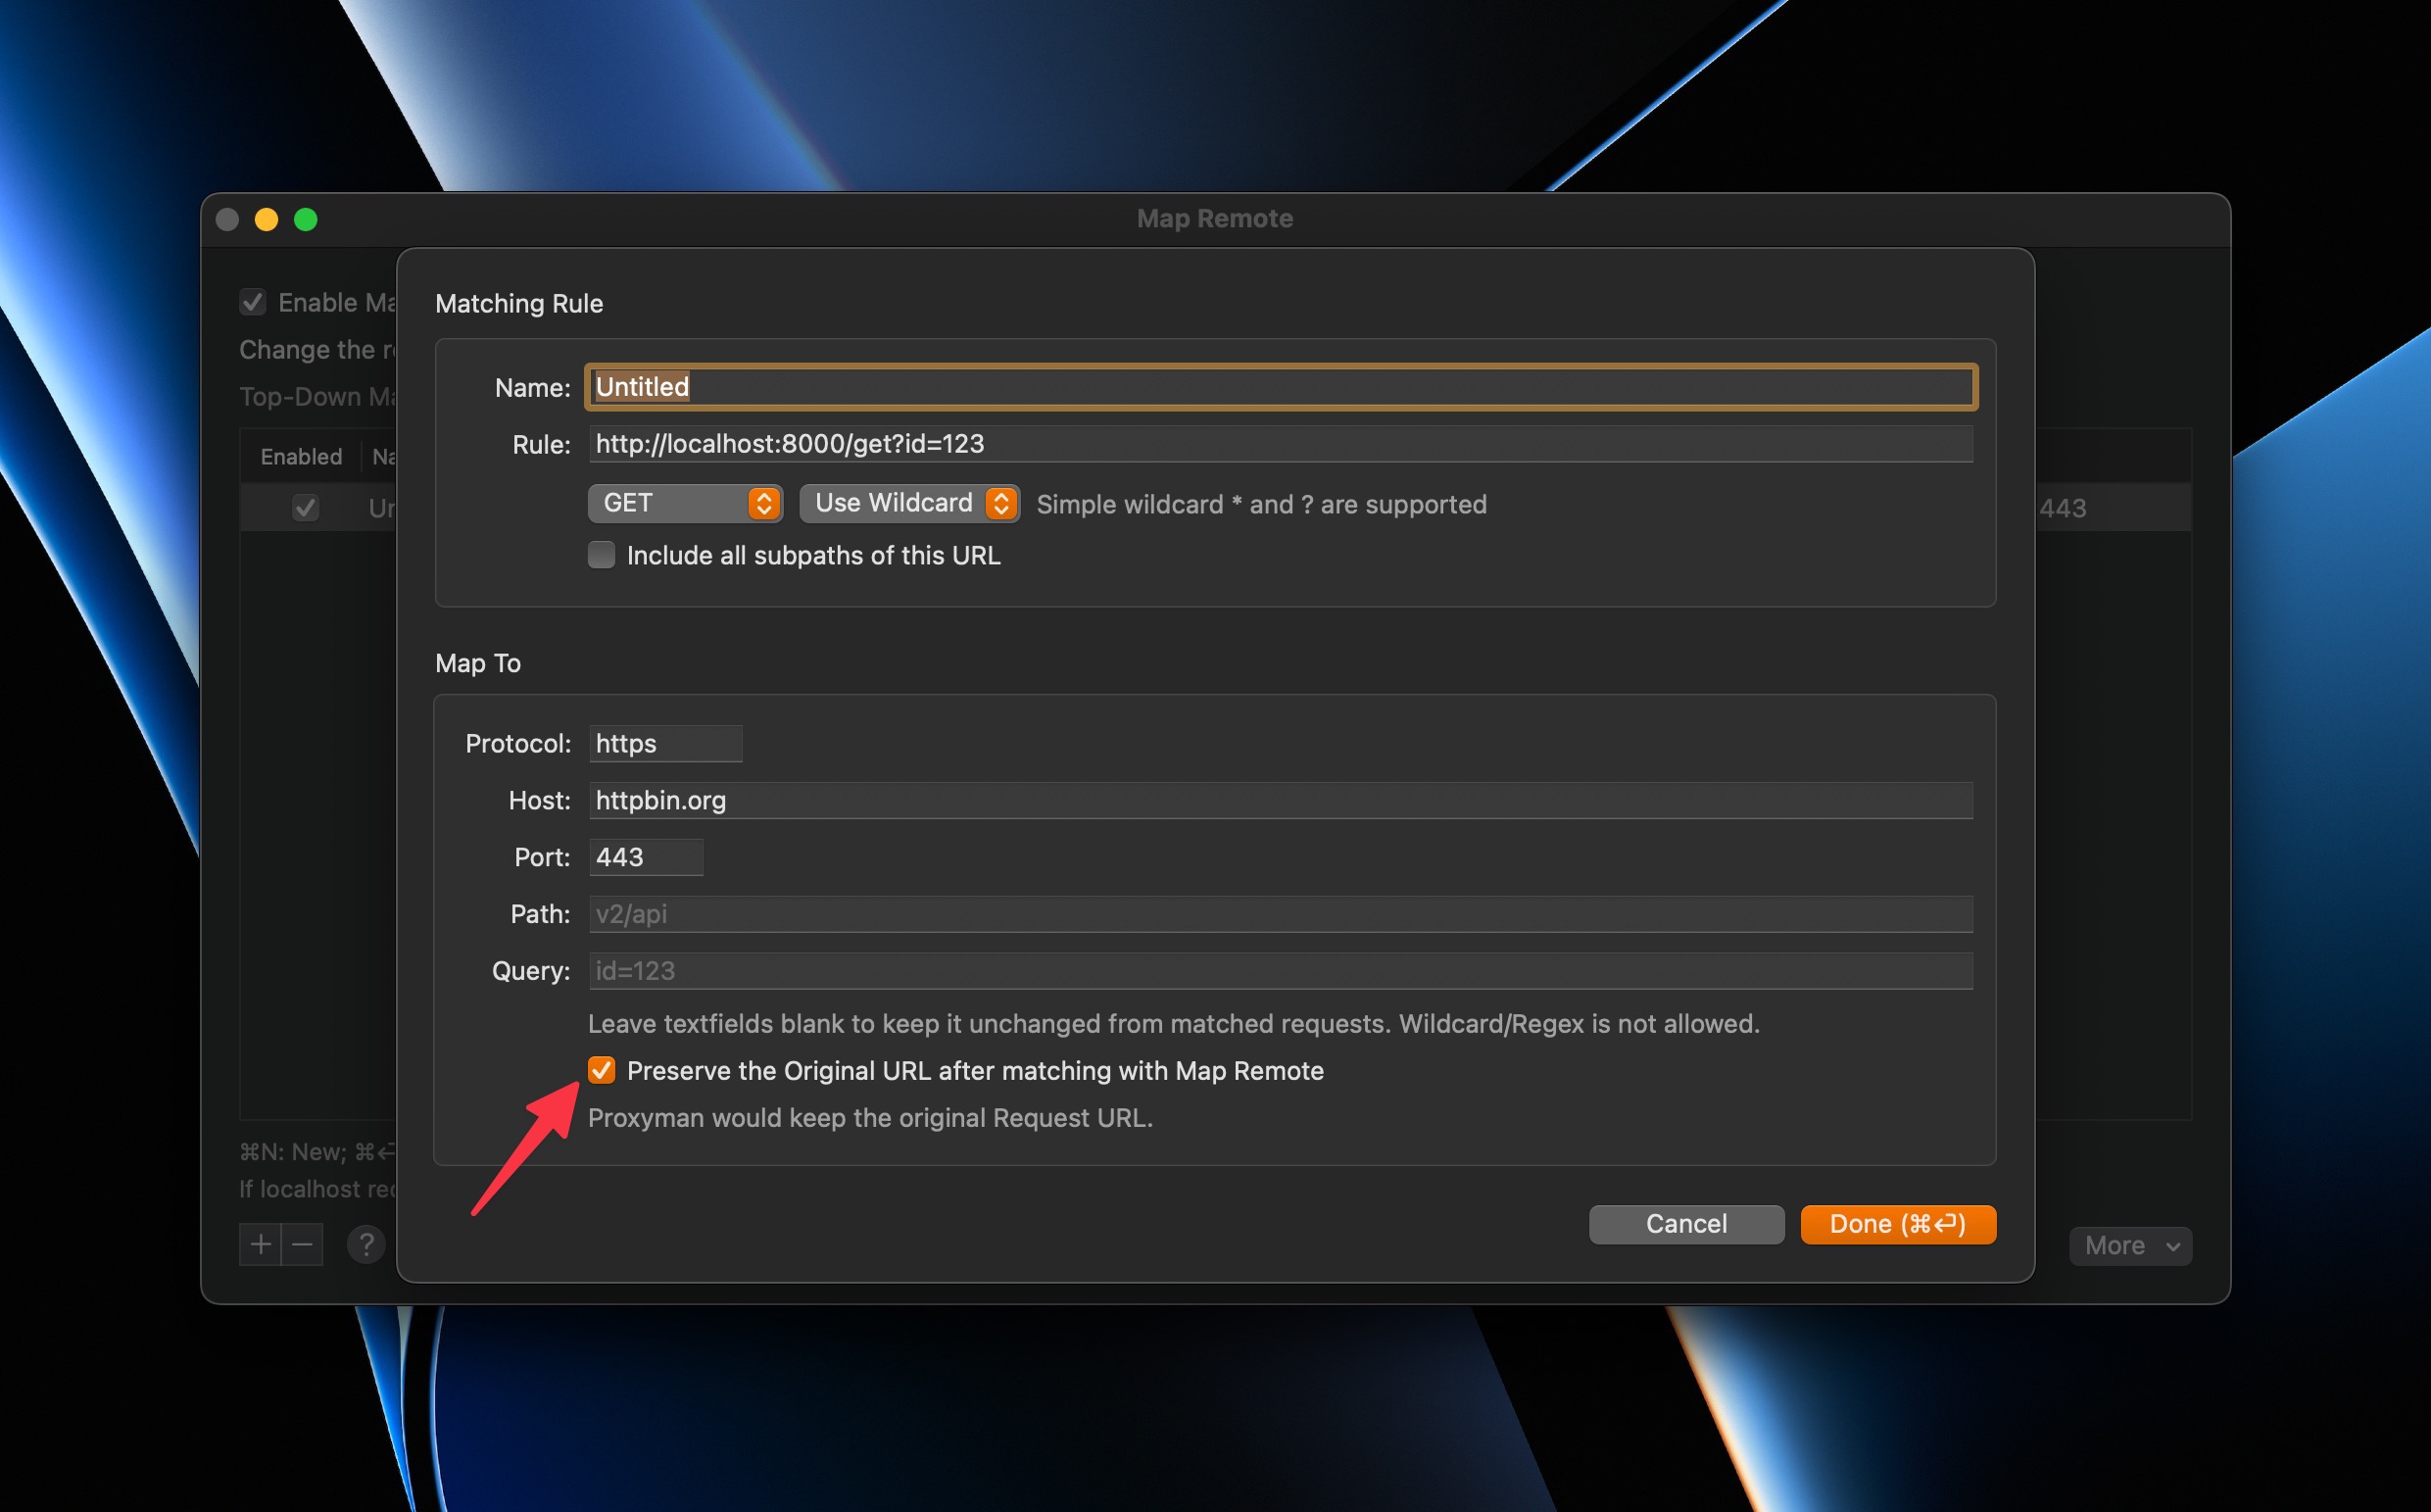Click the Query input field

(1280, 971)
